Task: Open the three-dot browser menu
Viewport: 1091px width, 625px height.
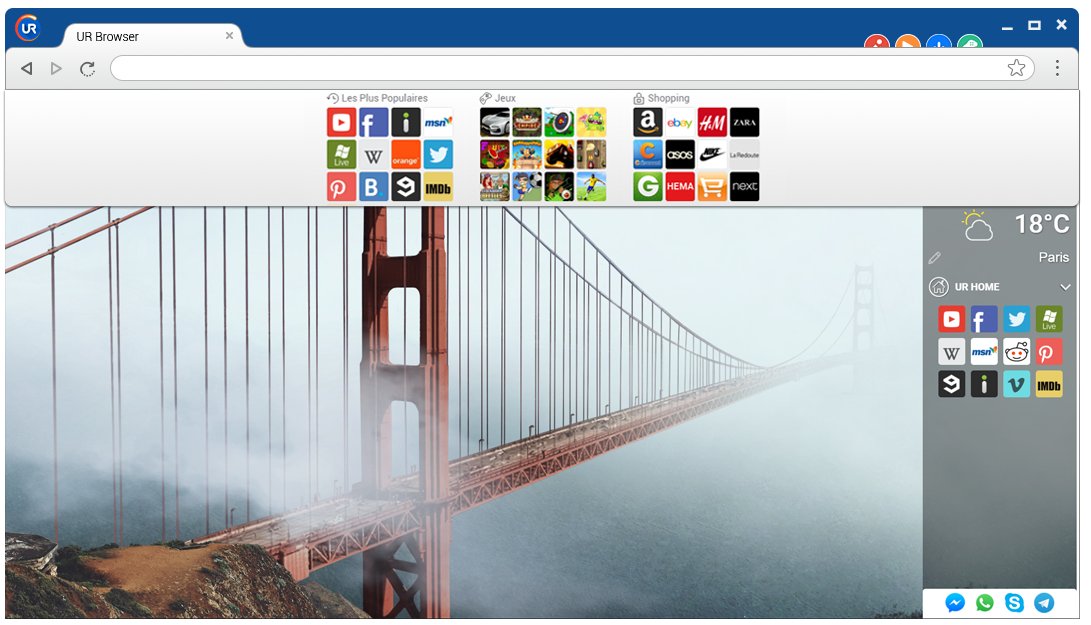Action: (x=1057, y=68)
